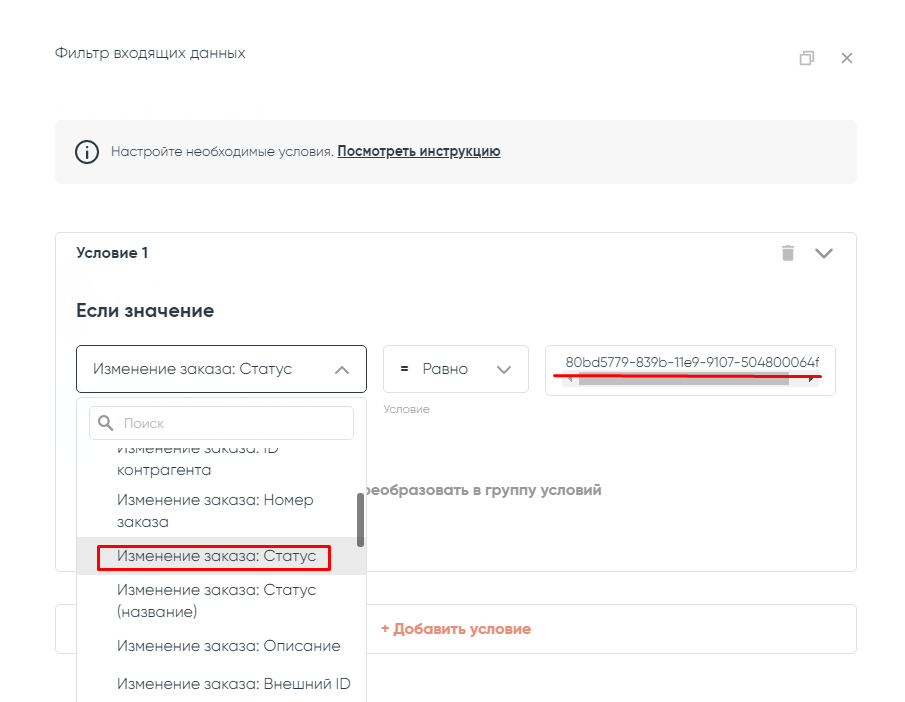Click 'преобразовать в группу условий' link

[x=484, y=491]
